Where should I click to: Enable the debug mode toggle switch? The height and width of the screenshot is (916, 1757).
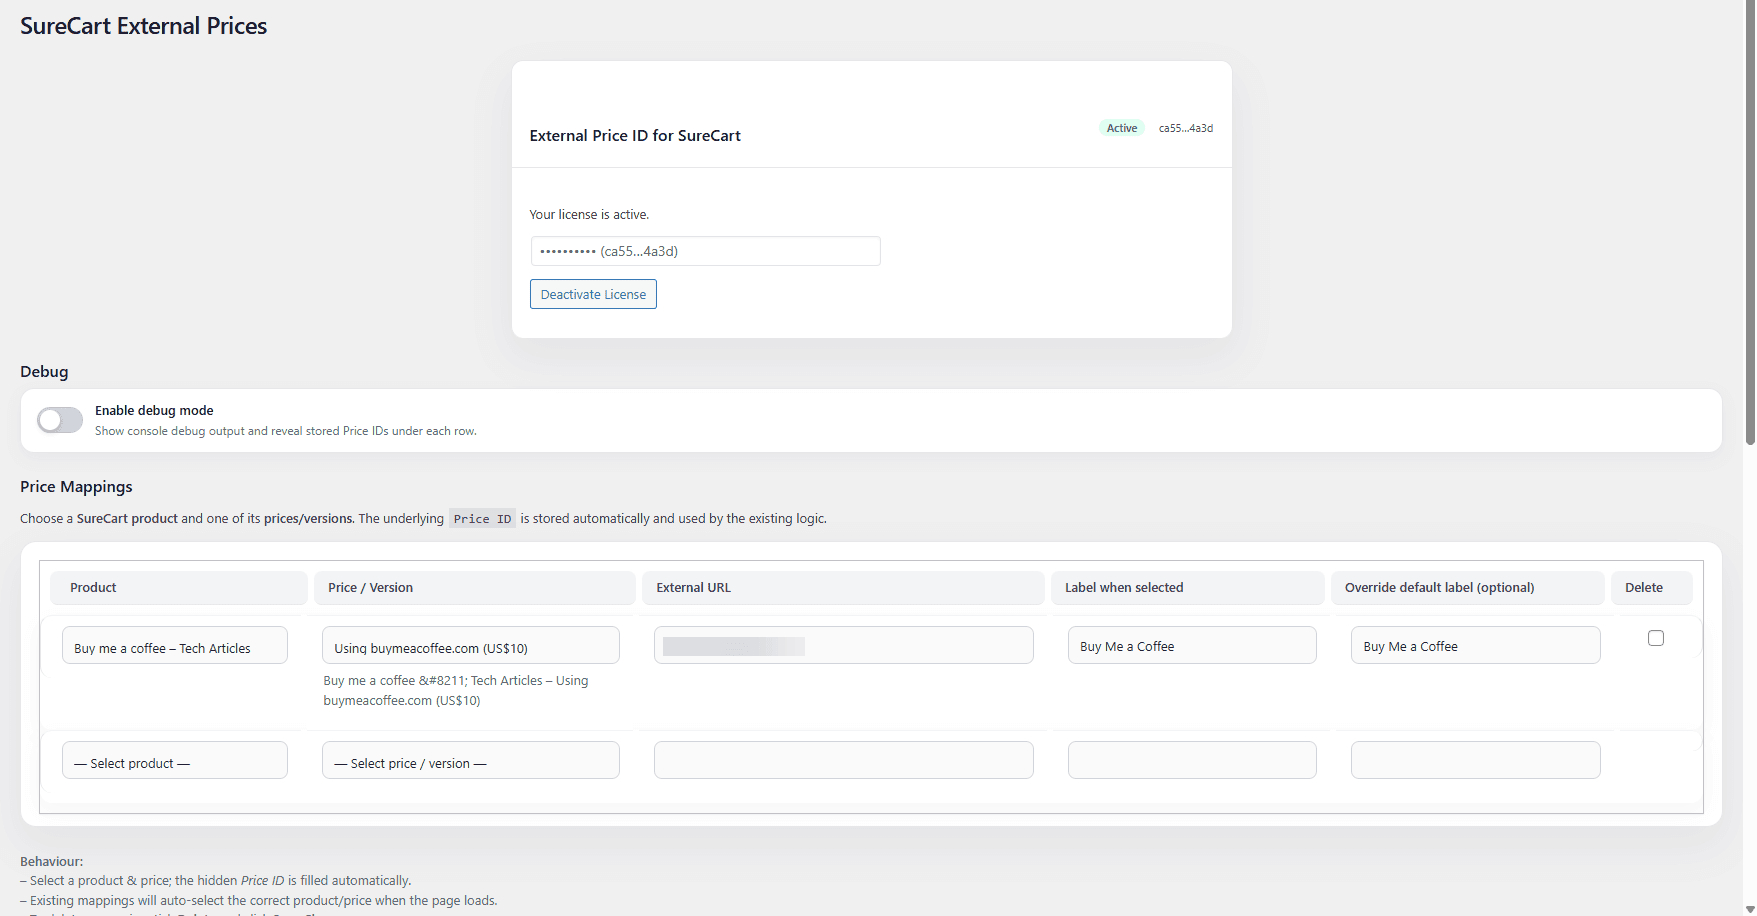click(x=60, y=420)
